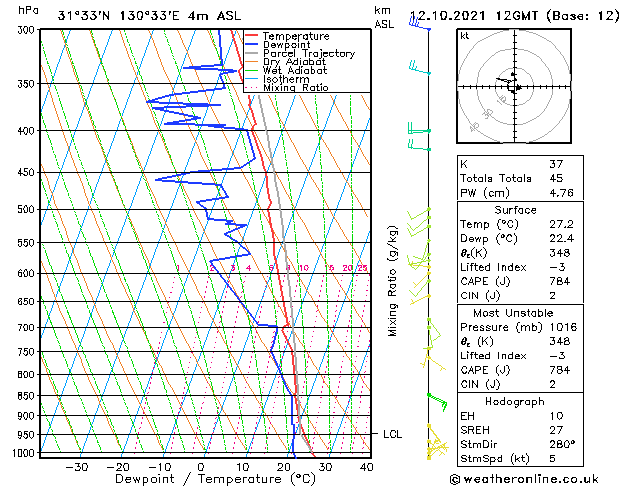
Task: Click the Most Unstable section heading
Action: (x=513, y=313)
